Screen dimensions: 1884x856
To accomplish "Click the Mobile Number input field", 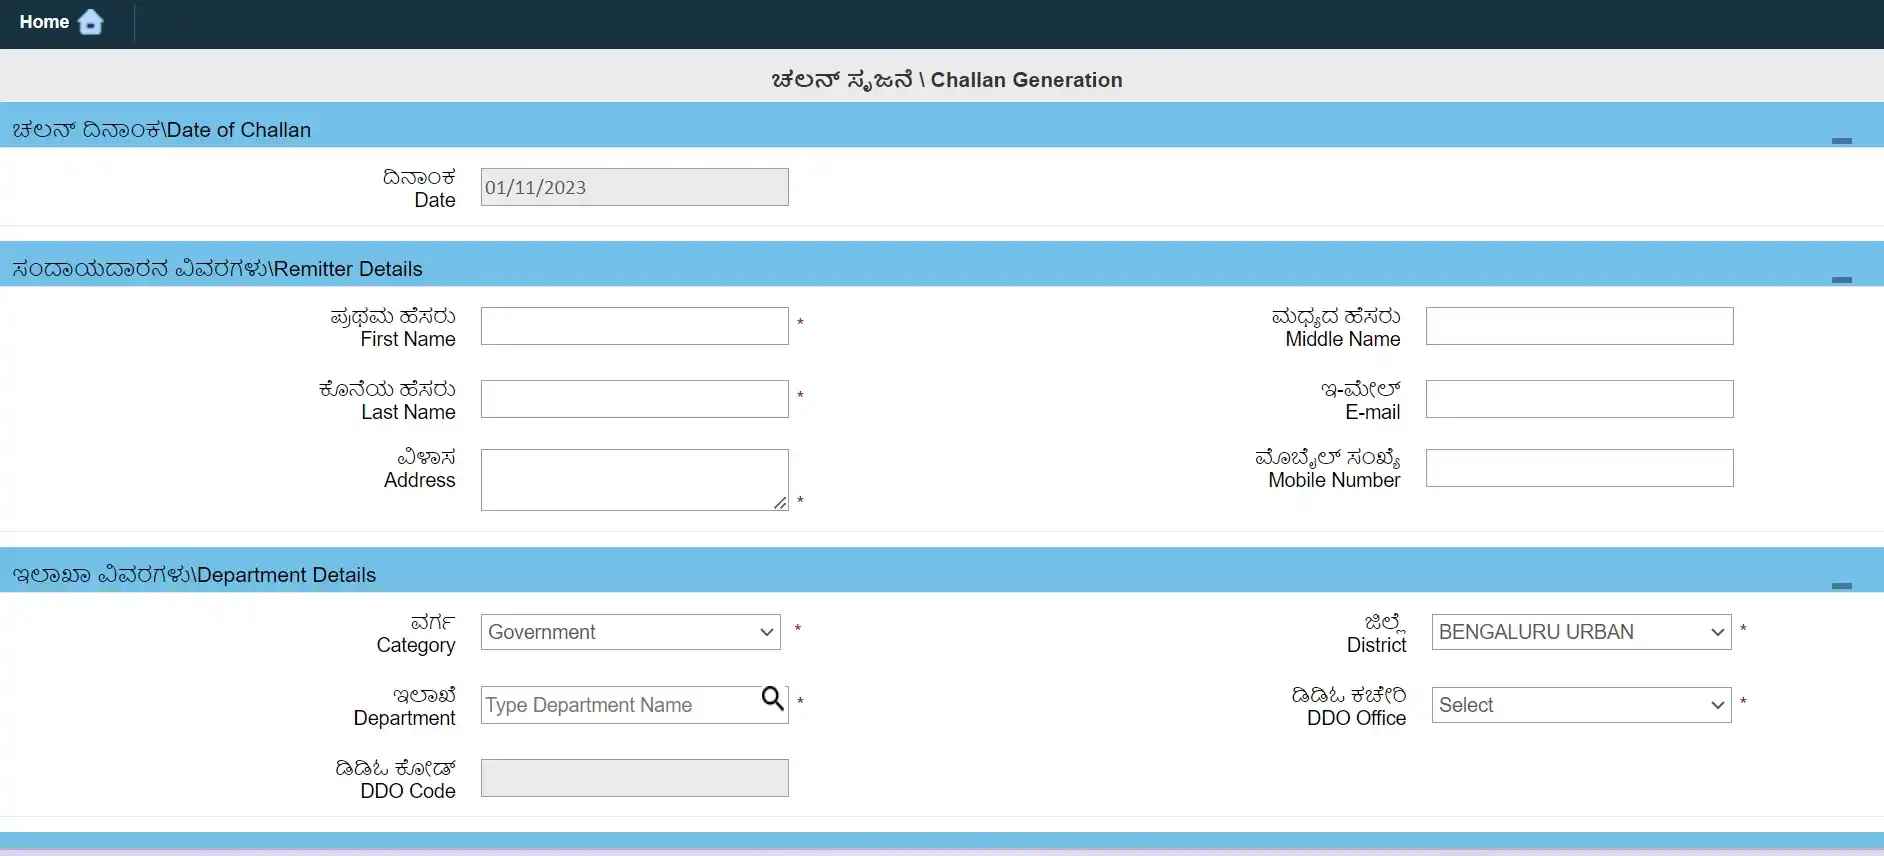I will [x=1579, y=468].
